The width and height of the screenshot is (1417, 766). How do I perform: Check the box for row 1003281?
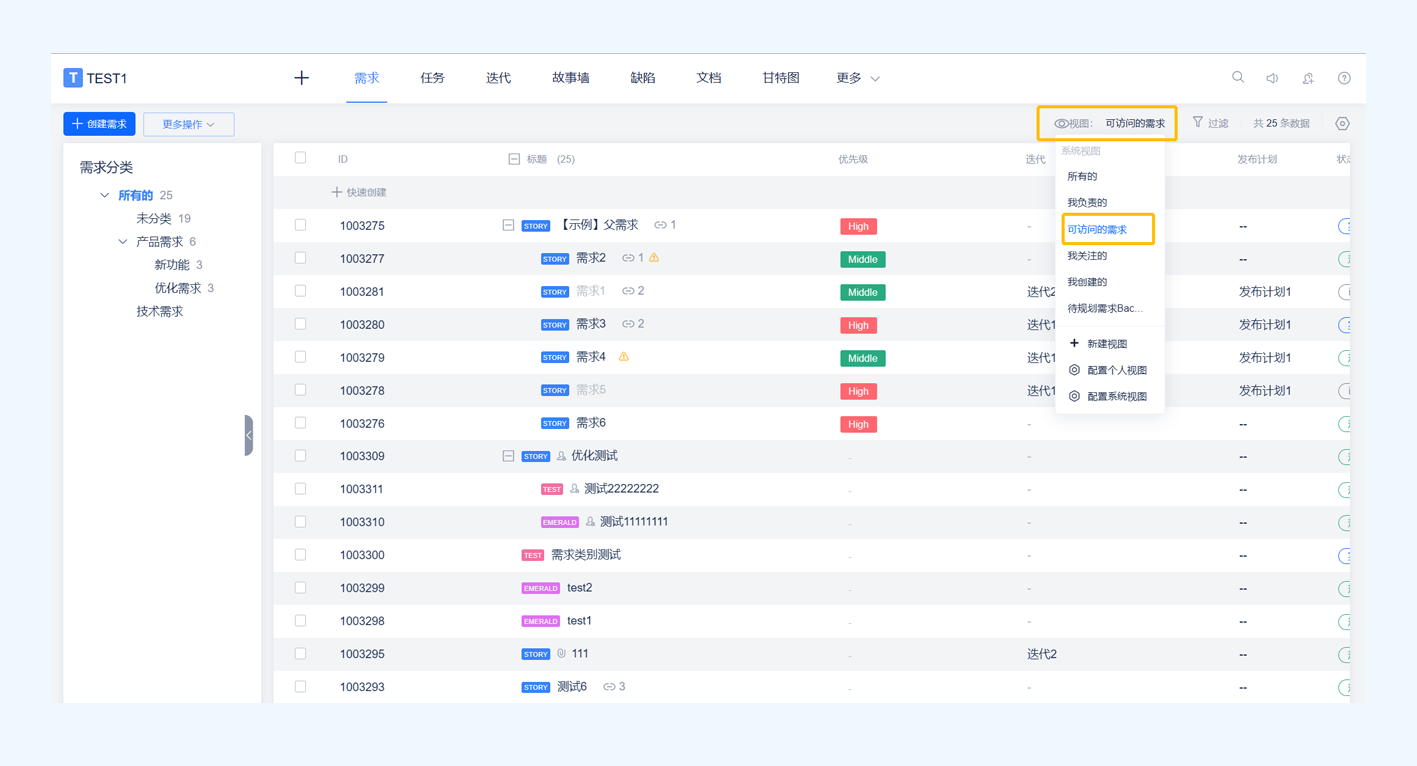click(x=300, y=291)
